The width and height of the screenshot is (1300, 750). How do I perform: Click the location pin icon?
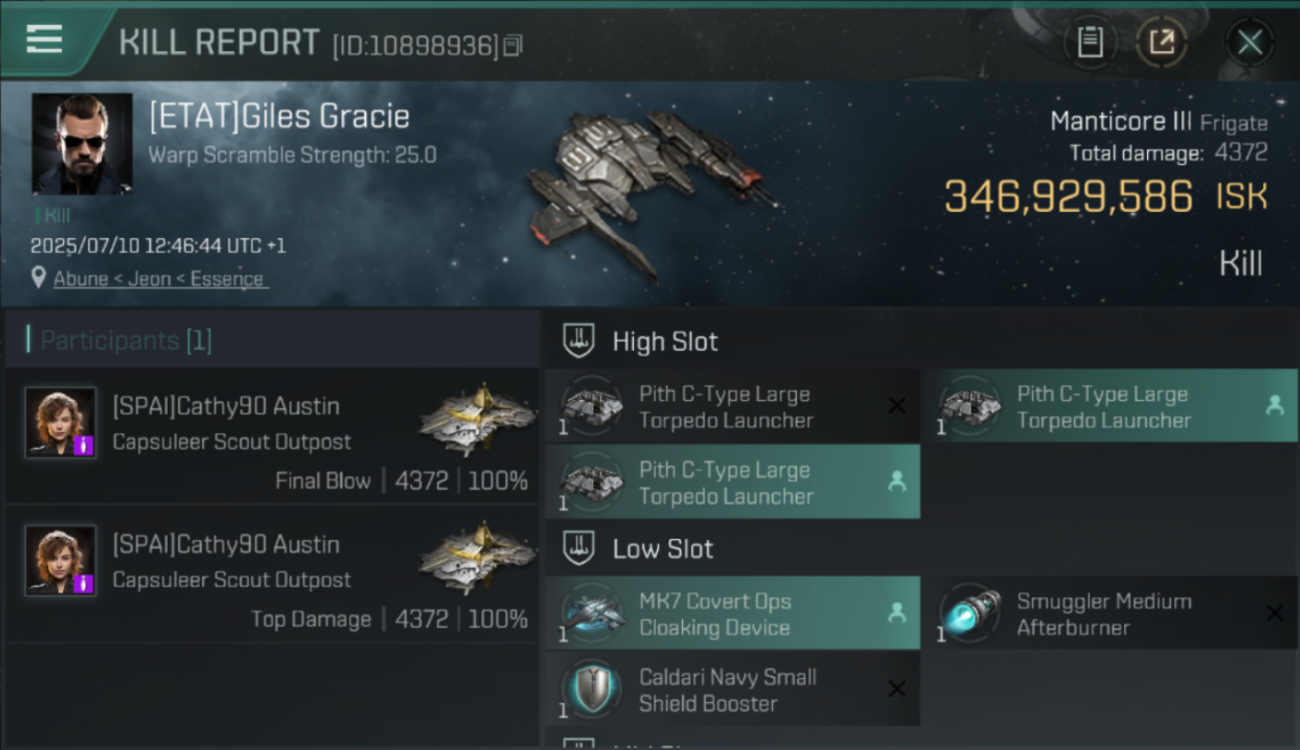39,278
